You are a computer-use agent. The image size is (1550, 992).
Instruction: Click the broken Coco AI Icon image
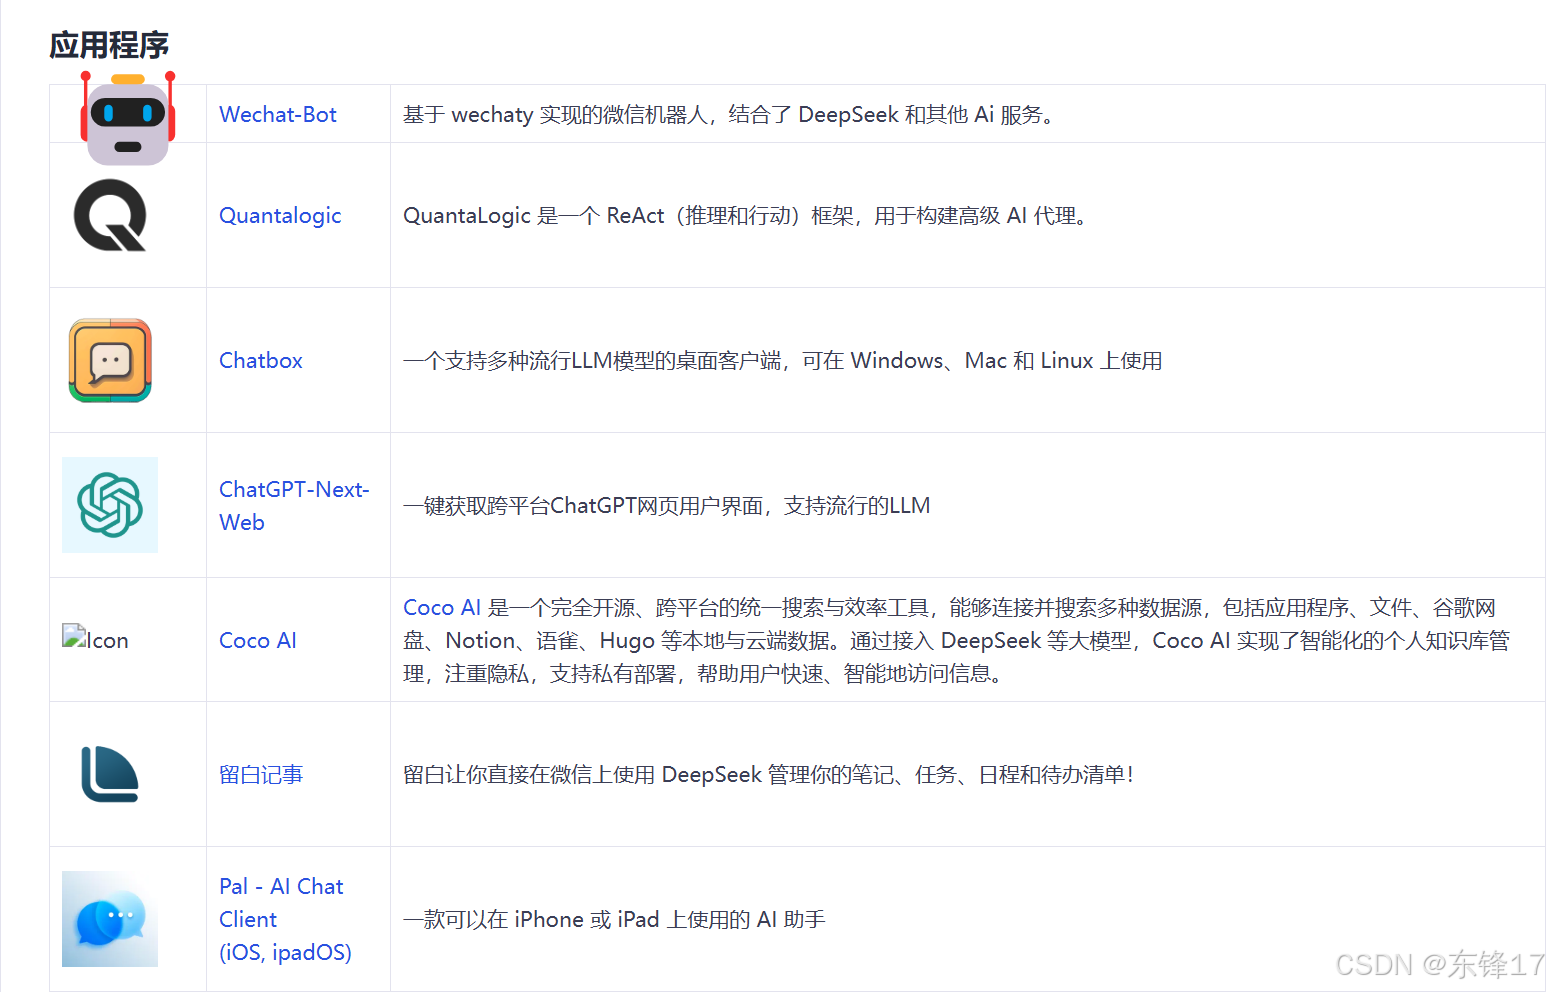point(95,640)
